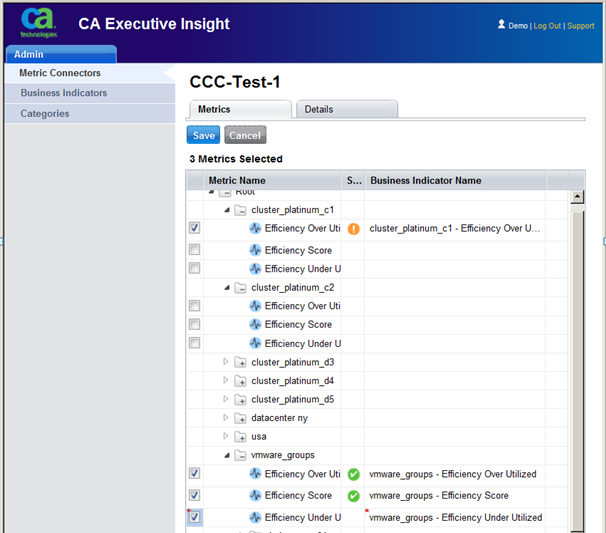Collapse the vmware_groups tree node arrow
Screen dimensions: 606x533
pos(227,455)
